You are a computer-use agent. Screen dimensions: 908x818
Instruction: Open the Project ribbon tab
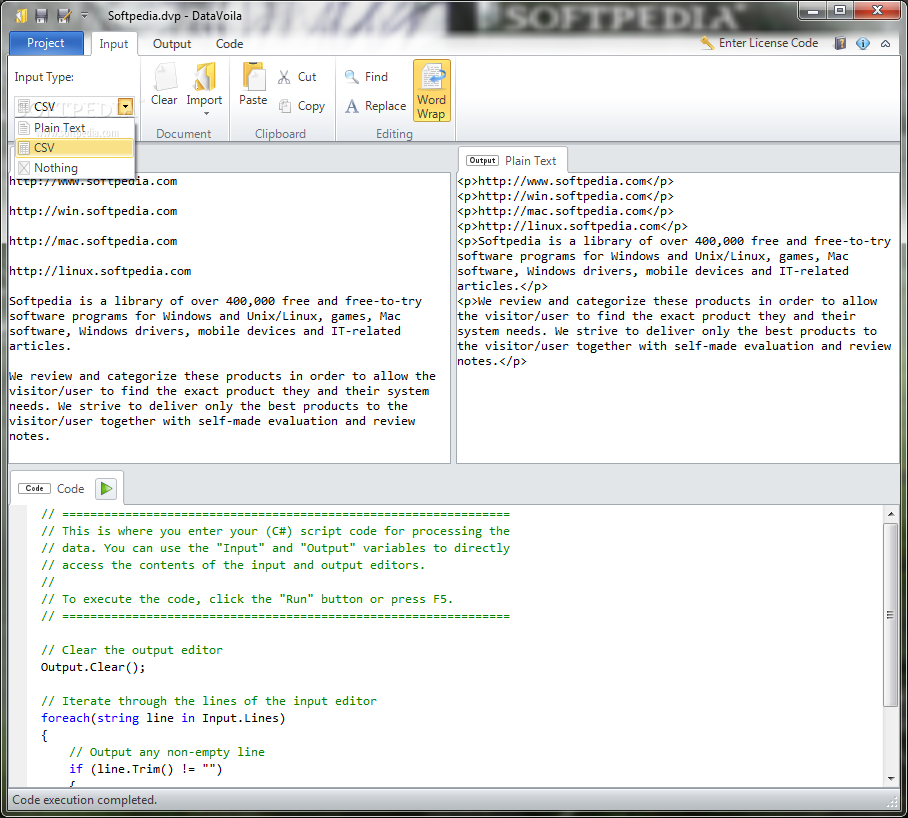46,43
